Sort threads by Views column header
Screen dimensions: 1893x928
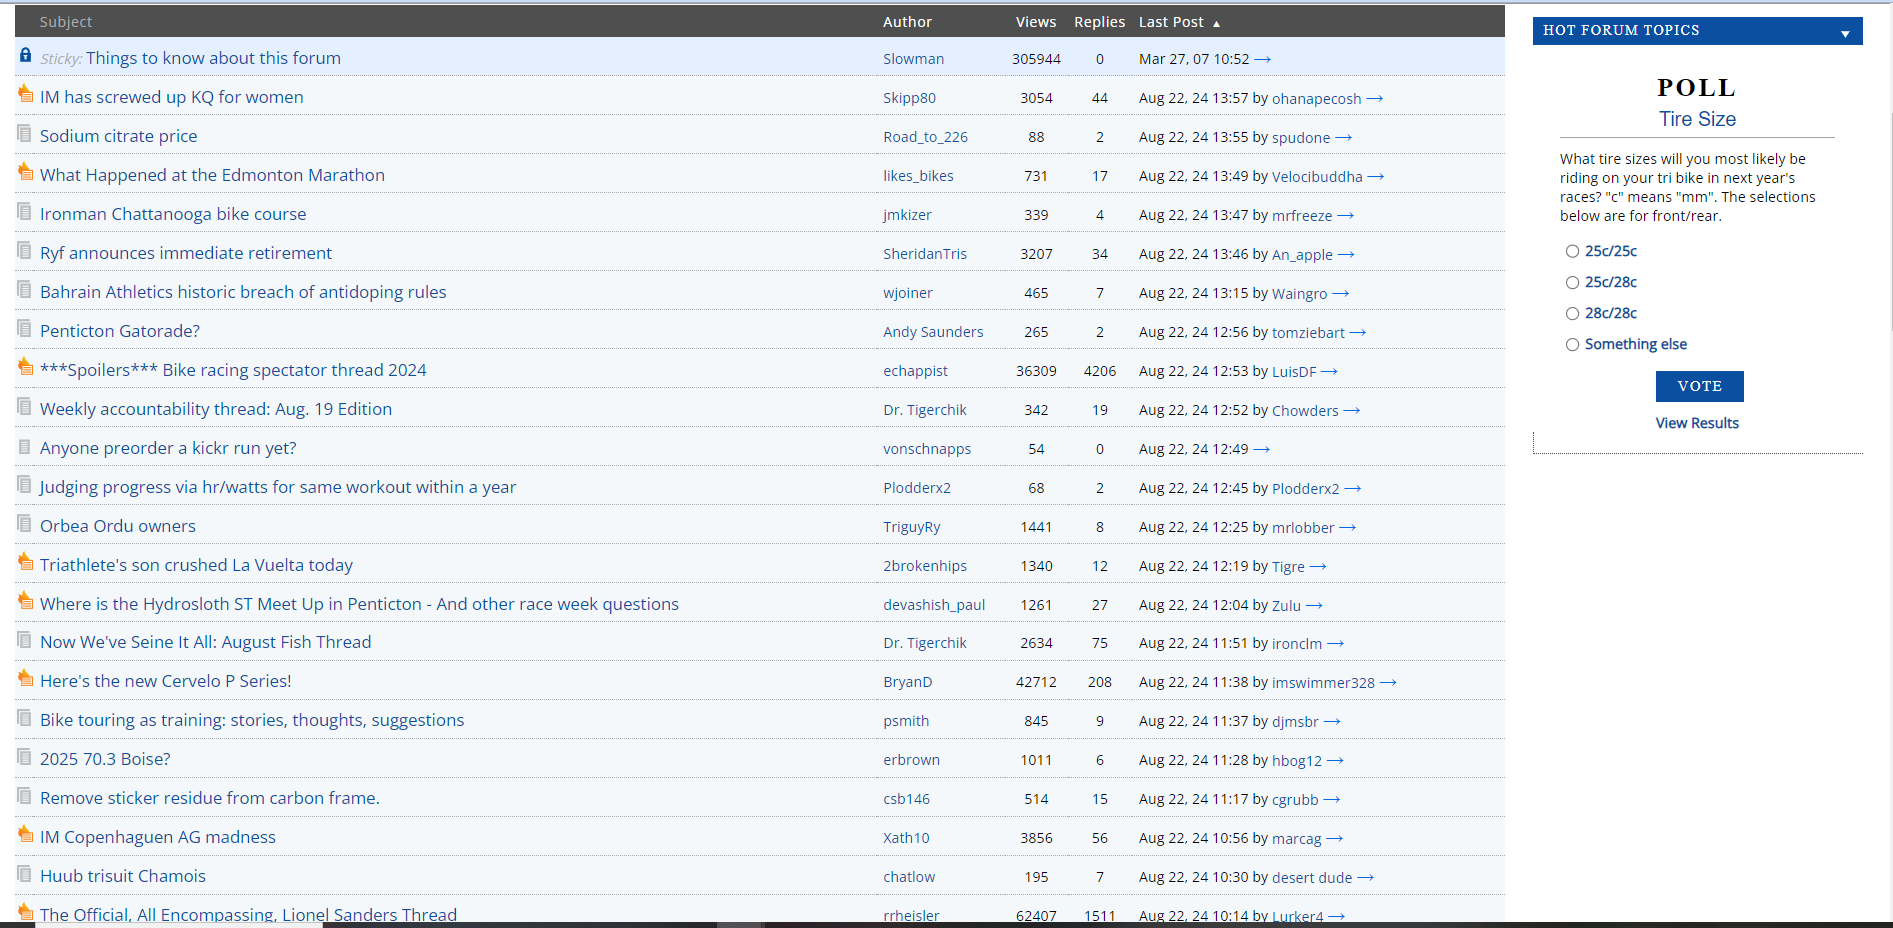pyautogui.click(x=1035, y=22)
